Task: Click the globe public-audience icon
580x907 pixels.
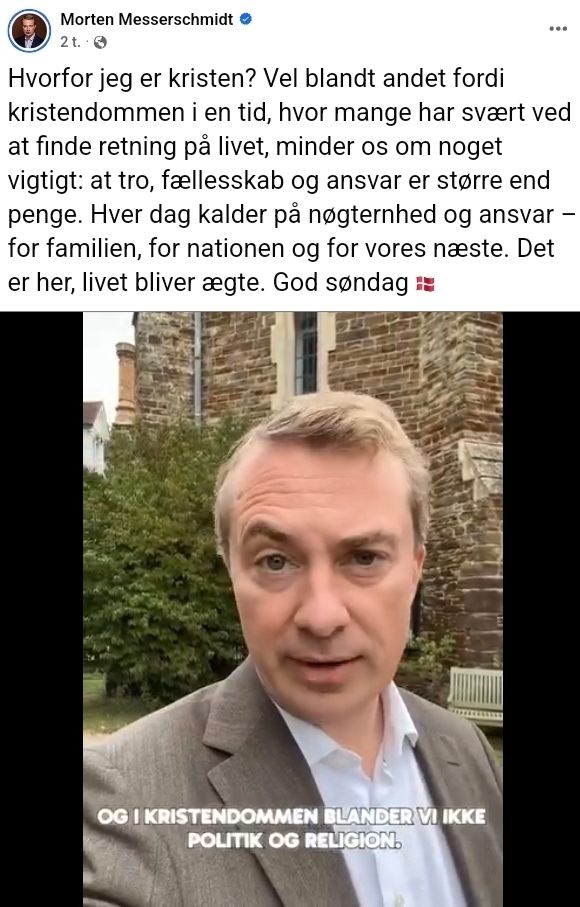Action: pos(100,42)
